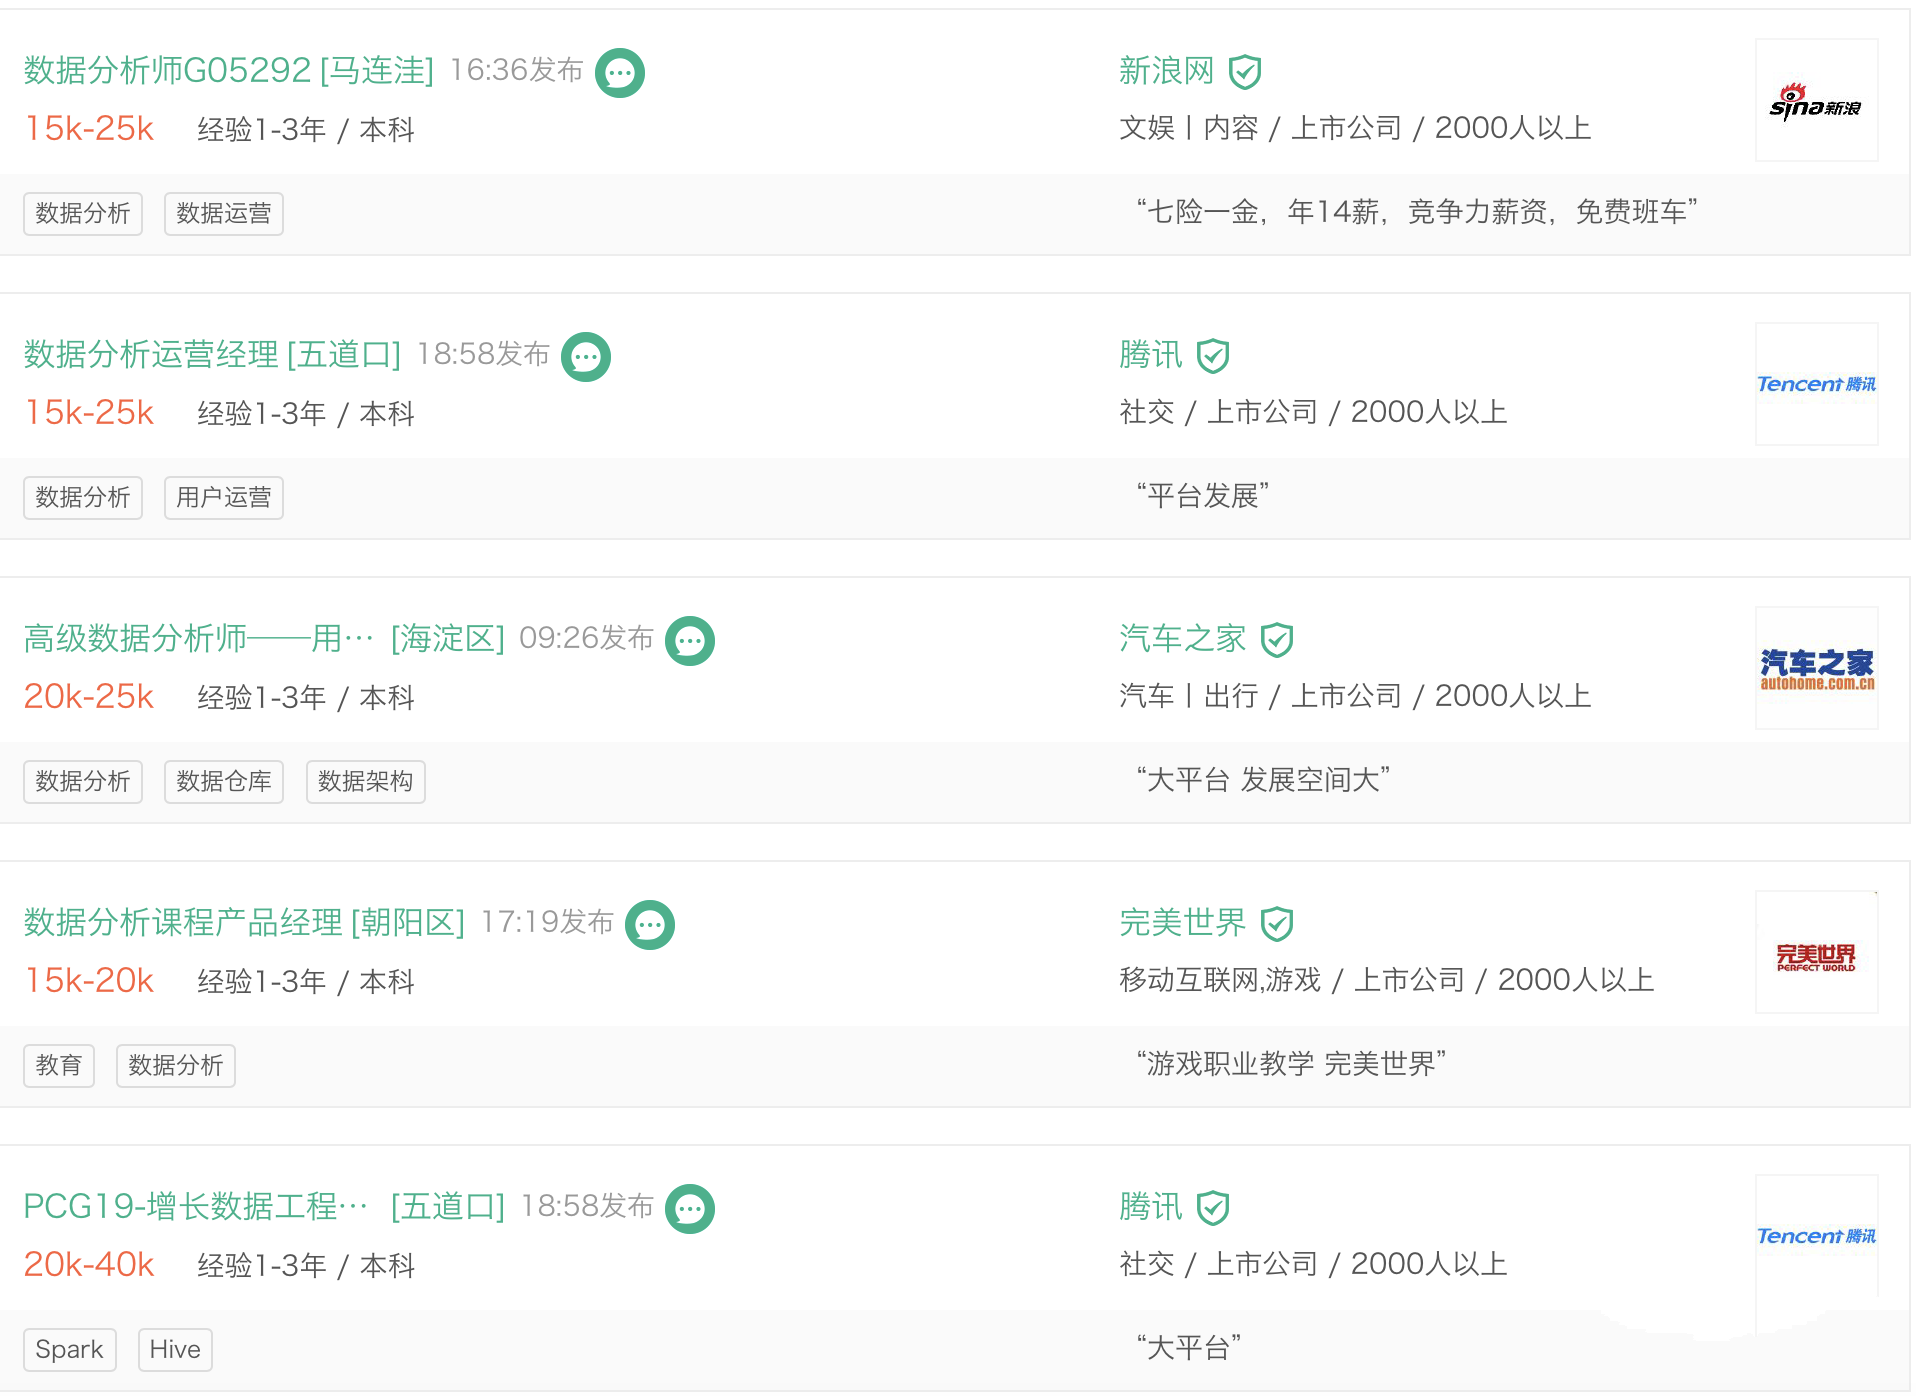Open chat icon for 数据分析师G05292 job

tap(620, 73)
